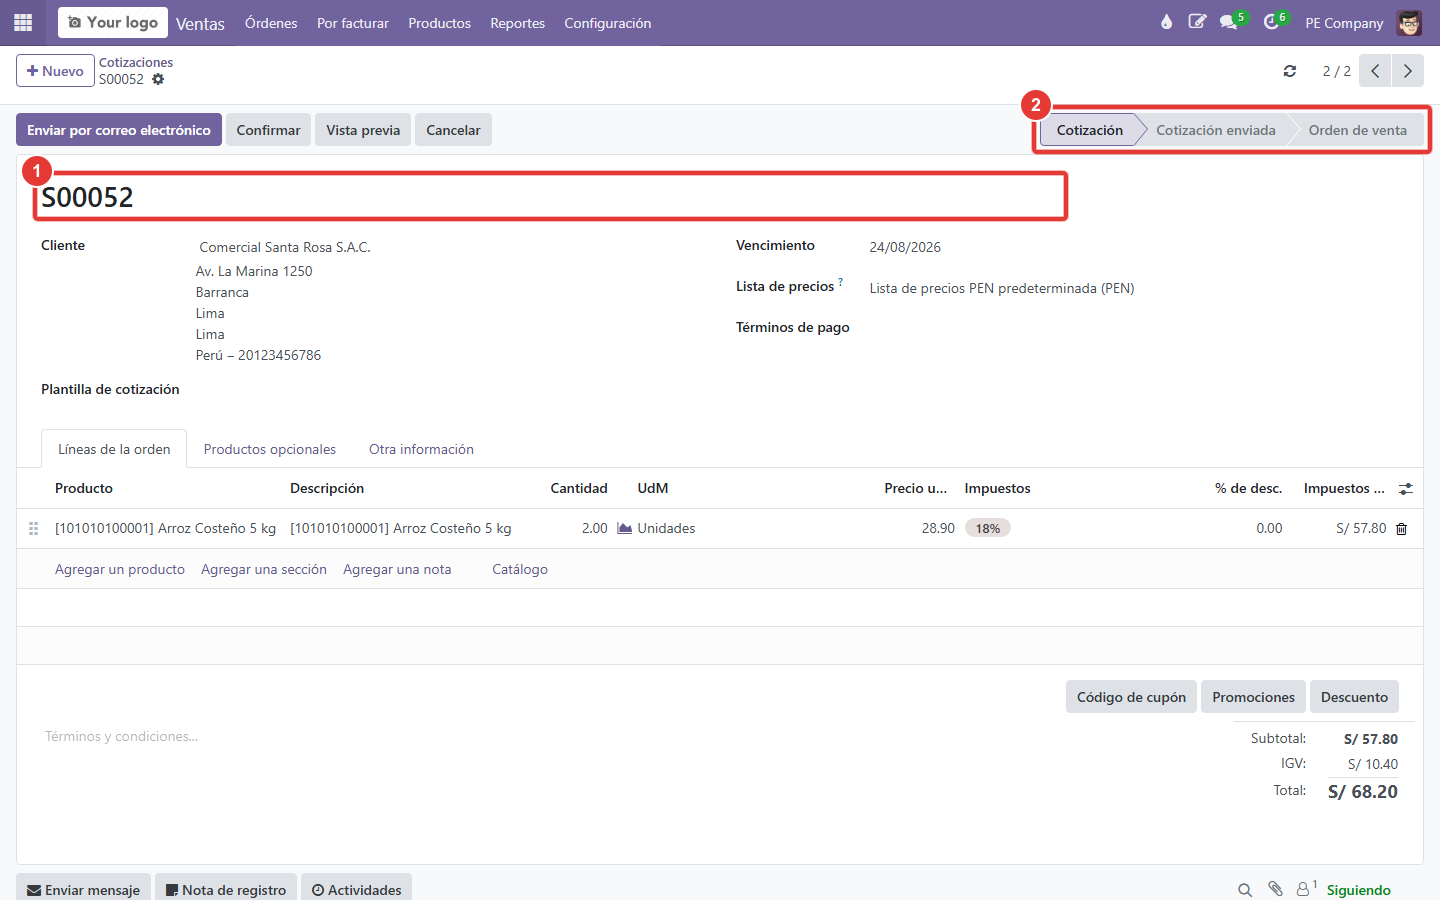Click the Código de cupón button
The image size is (1440, 900).
[x=1131, y=697]
